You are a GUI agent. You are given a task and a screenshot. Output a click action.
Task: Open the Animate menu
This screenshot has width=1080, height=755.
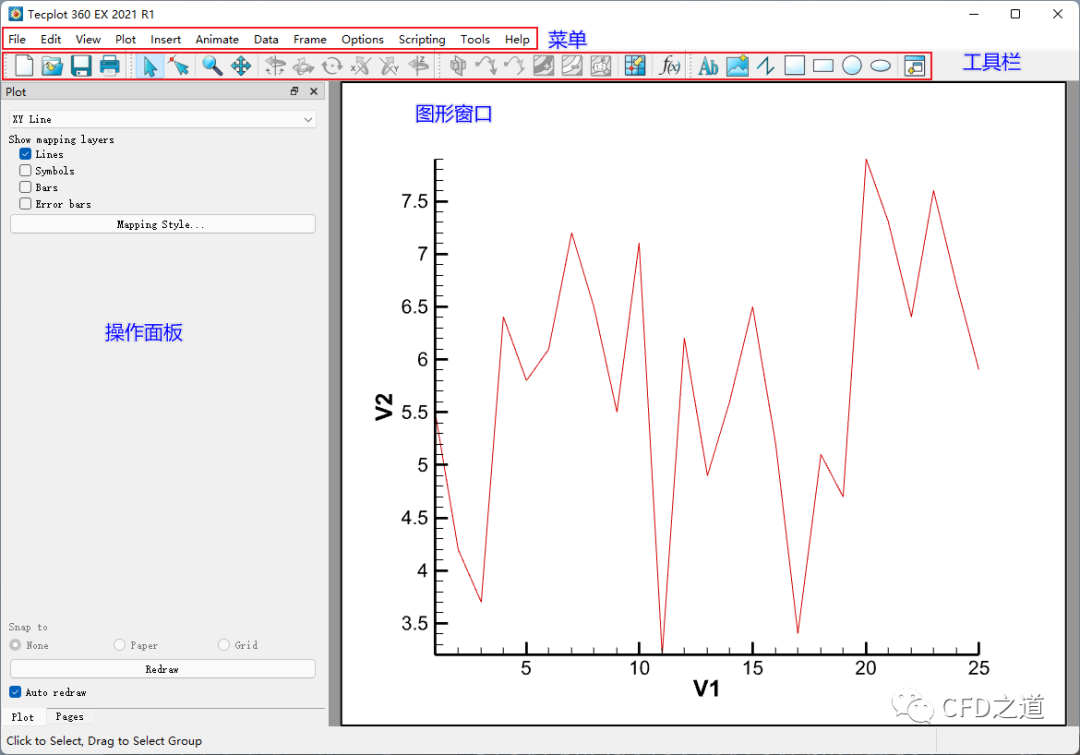point(217,39)
